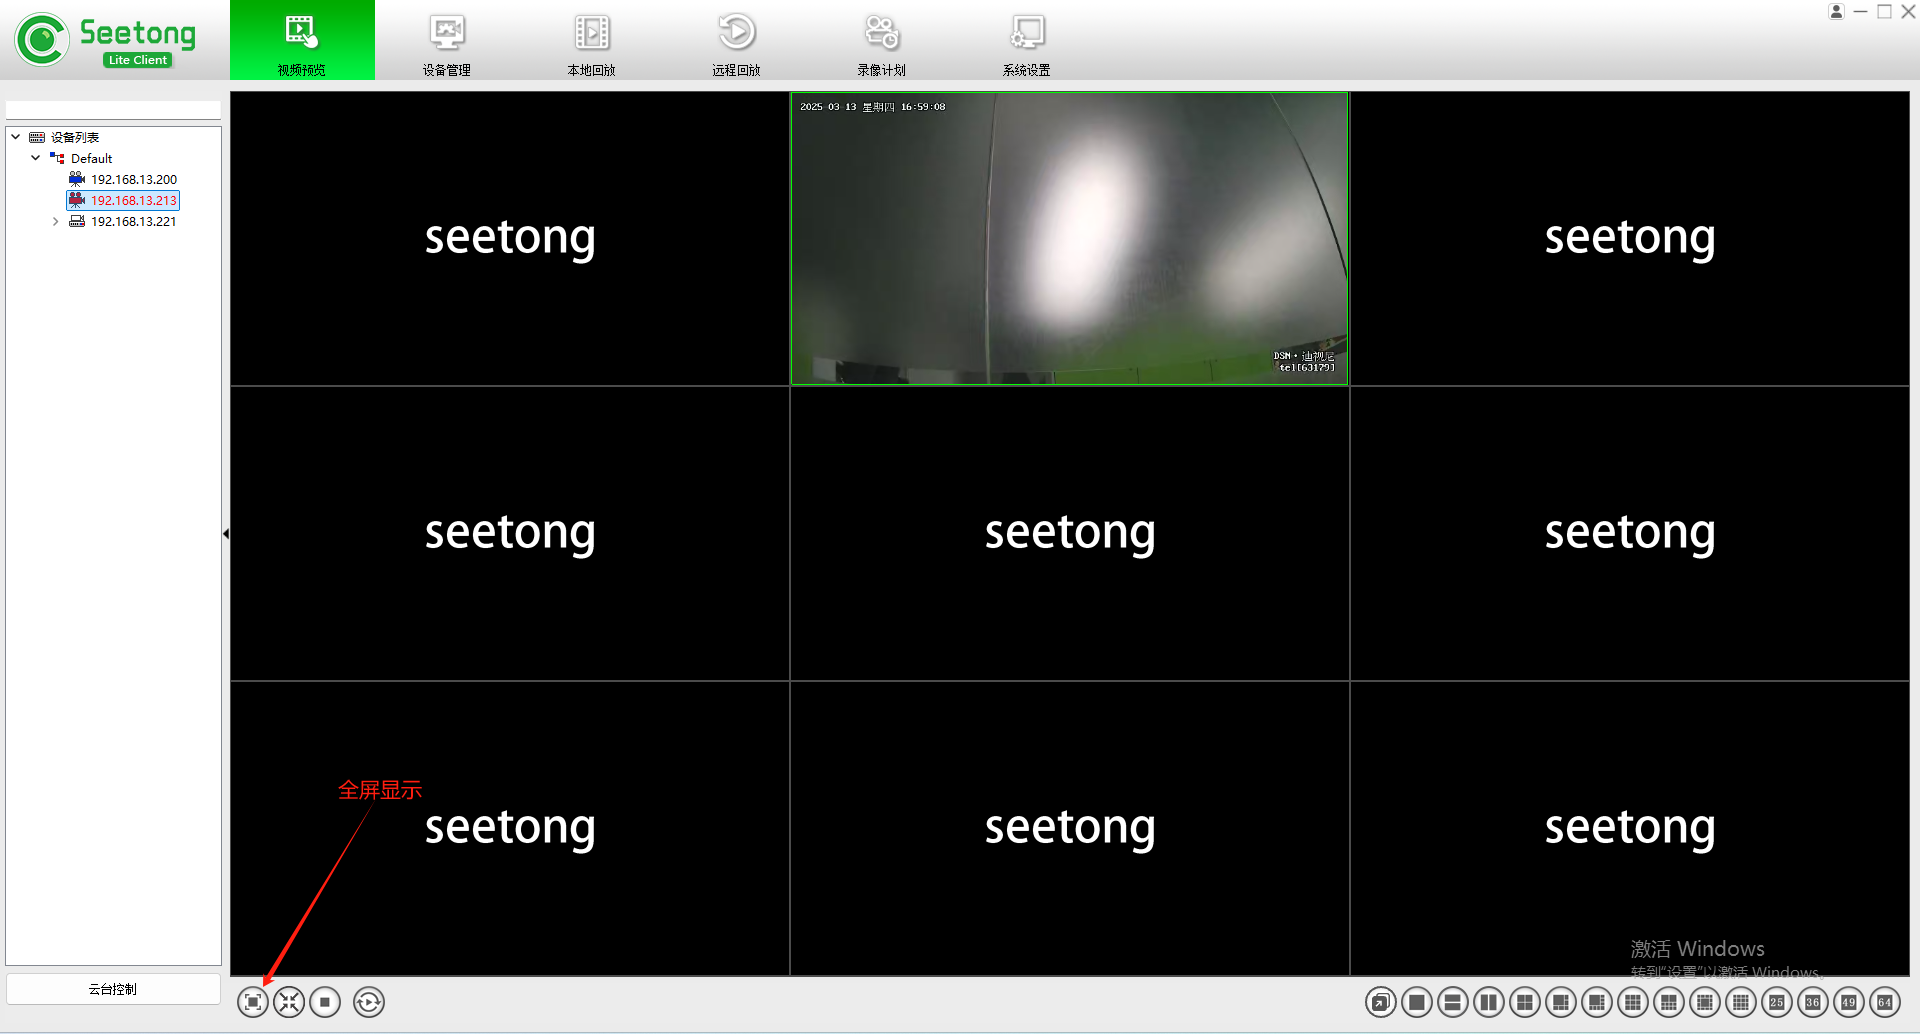
Task: Start the cyclic playback tour
Action: 369,1002
